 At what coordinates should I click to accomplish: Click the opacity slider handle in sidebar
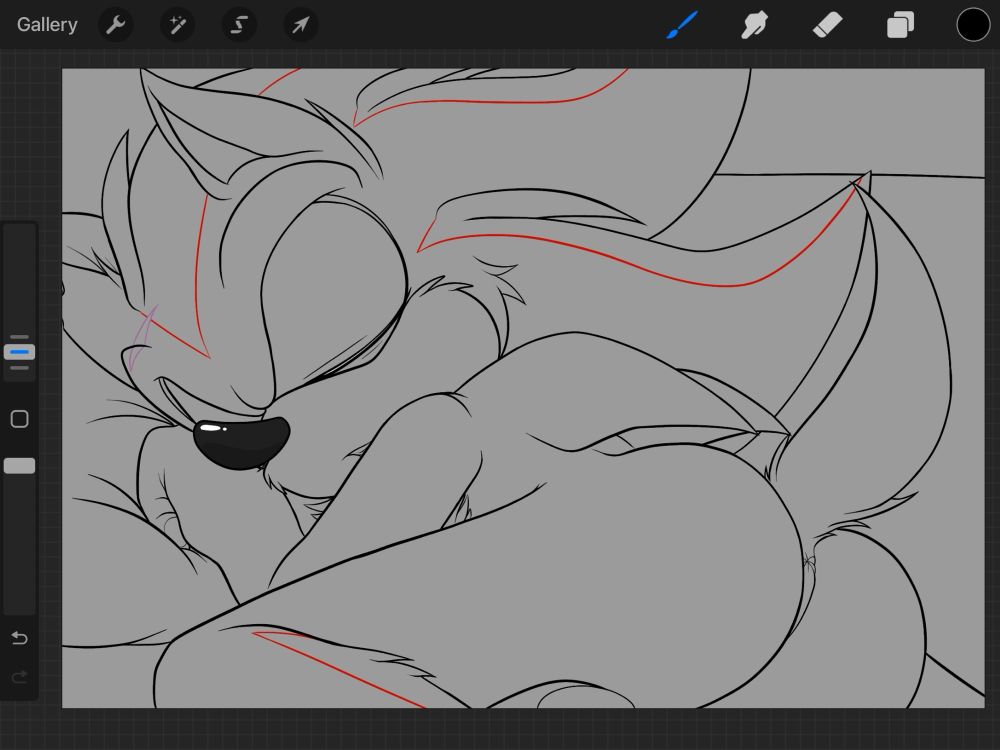[19, 466]
